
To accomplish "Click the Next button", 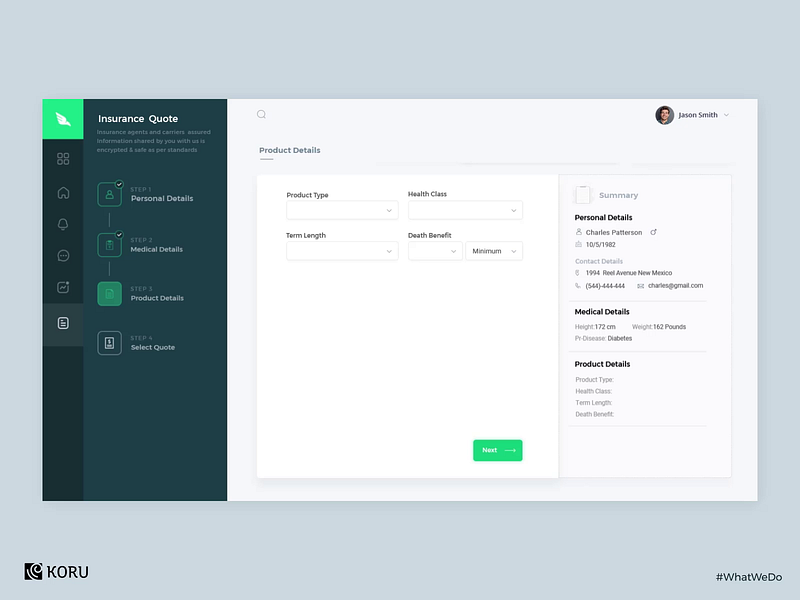I will 497,450.
